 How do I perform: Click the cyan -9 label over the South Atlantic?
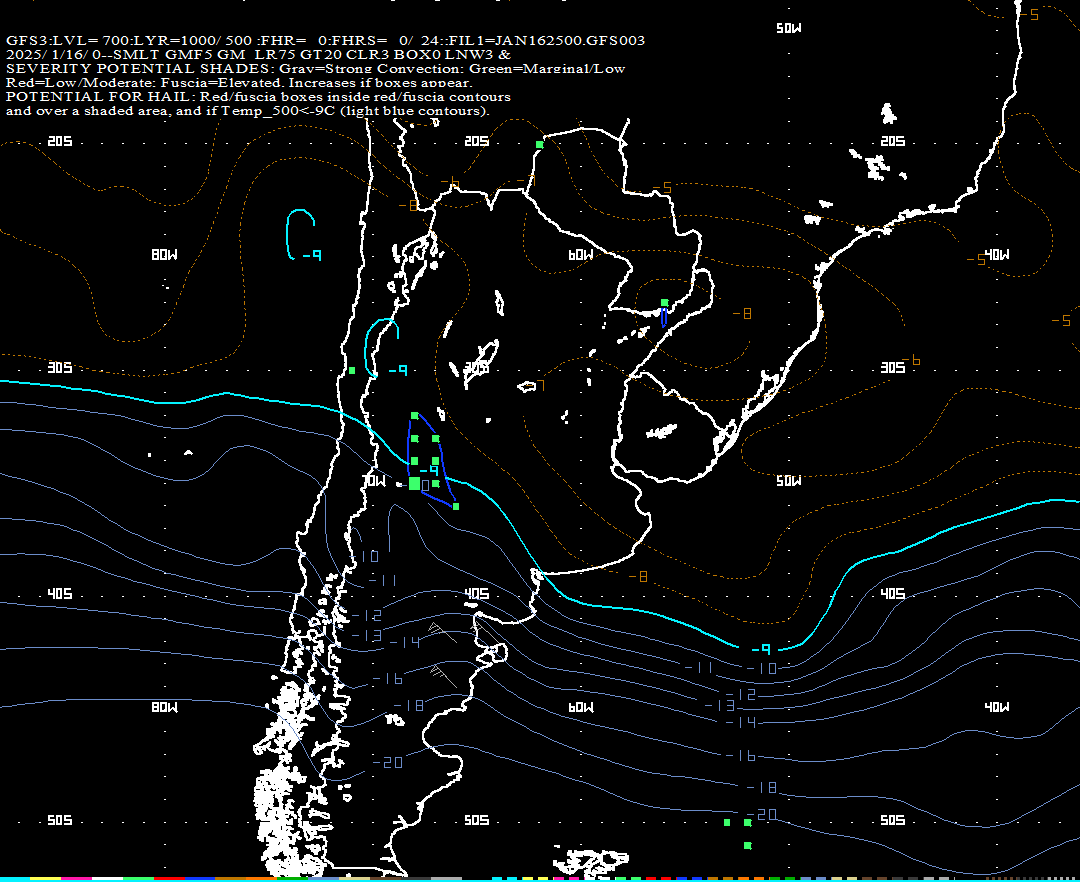click(760, 649)
